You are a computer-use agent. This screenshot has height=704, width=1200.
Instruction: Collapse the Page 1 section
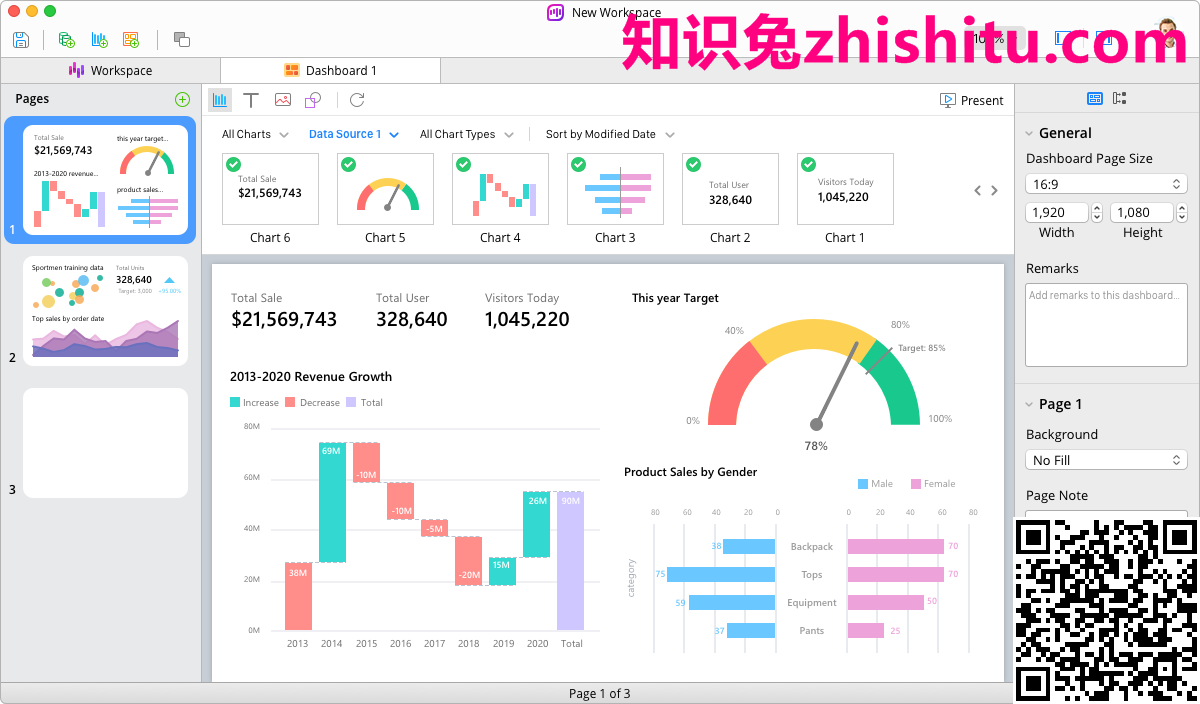point(1029,404)
